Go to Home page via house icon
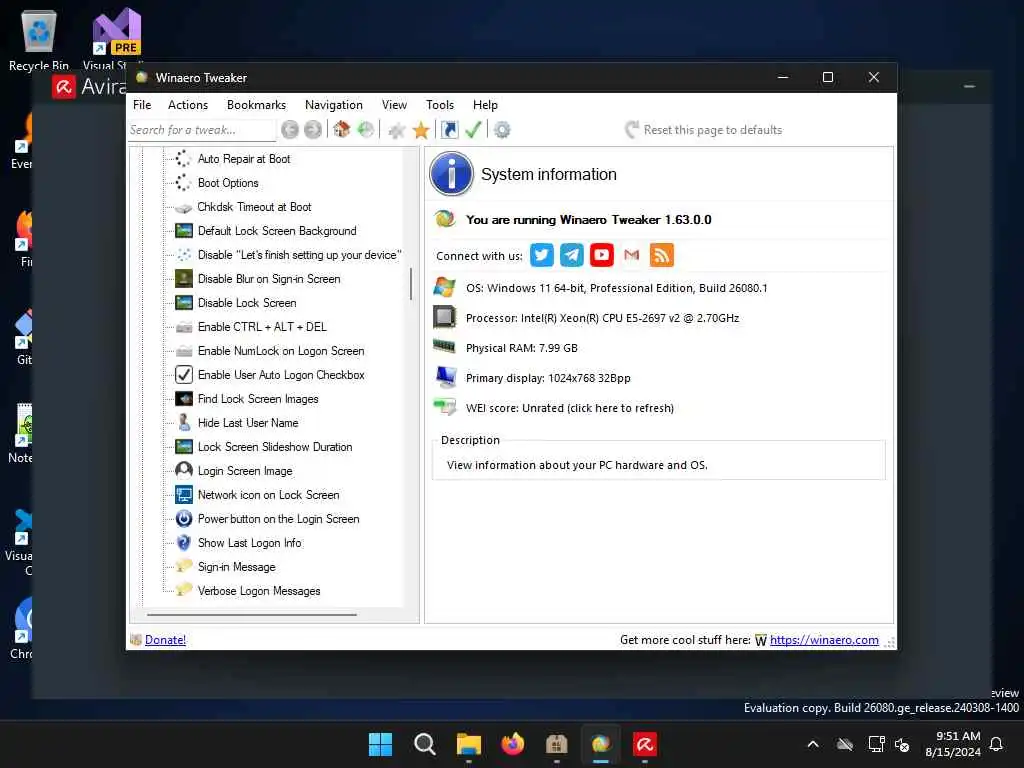 [x=342, y=129]
